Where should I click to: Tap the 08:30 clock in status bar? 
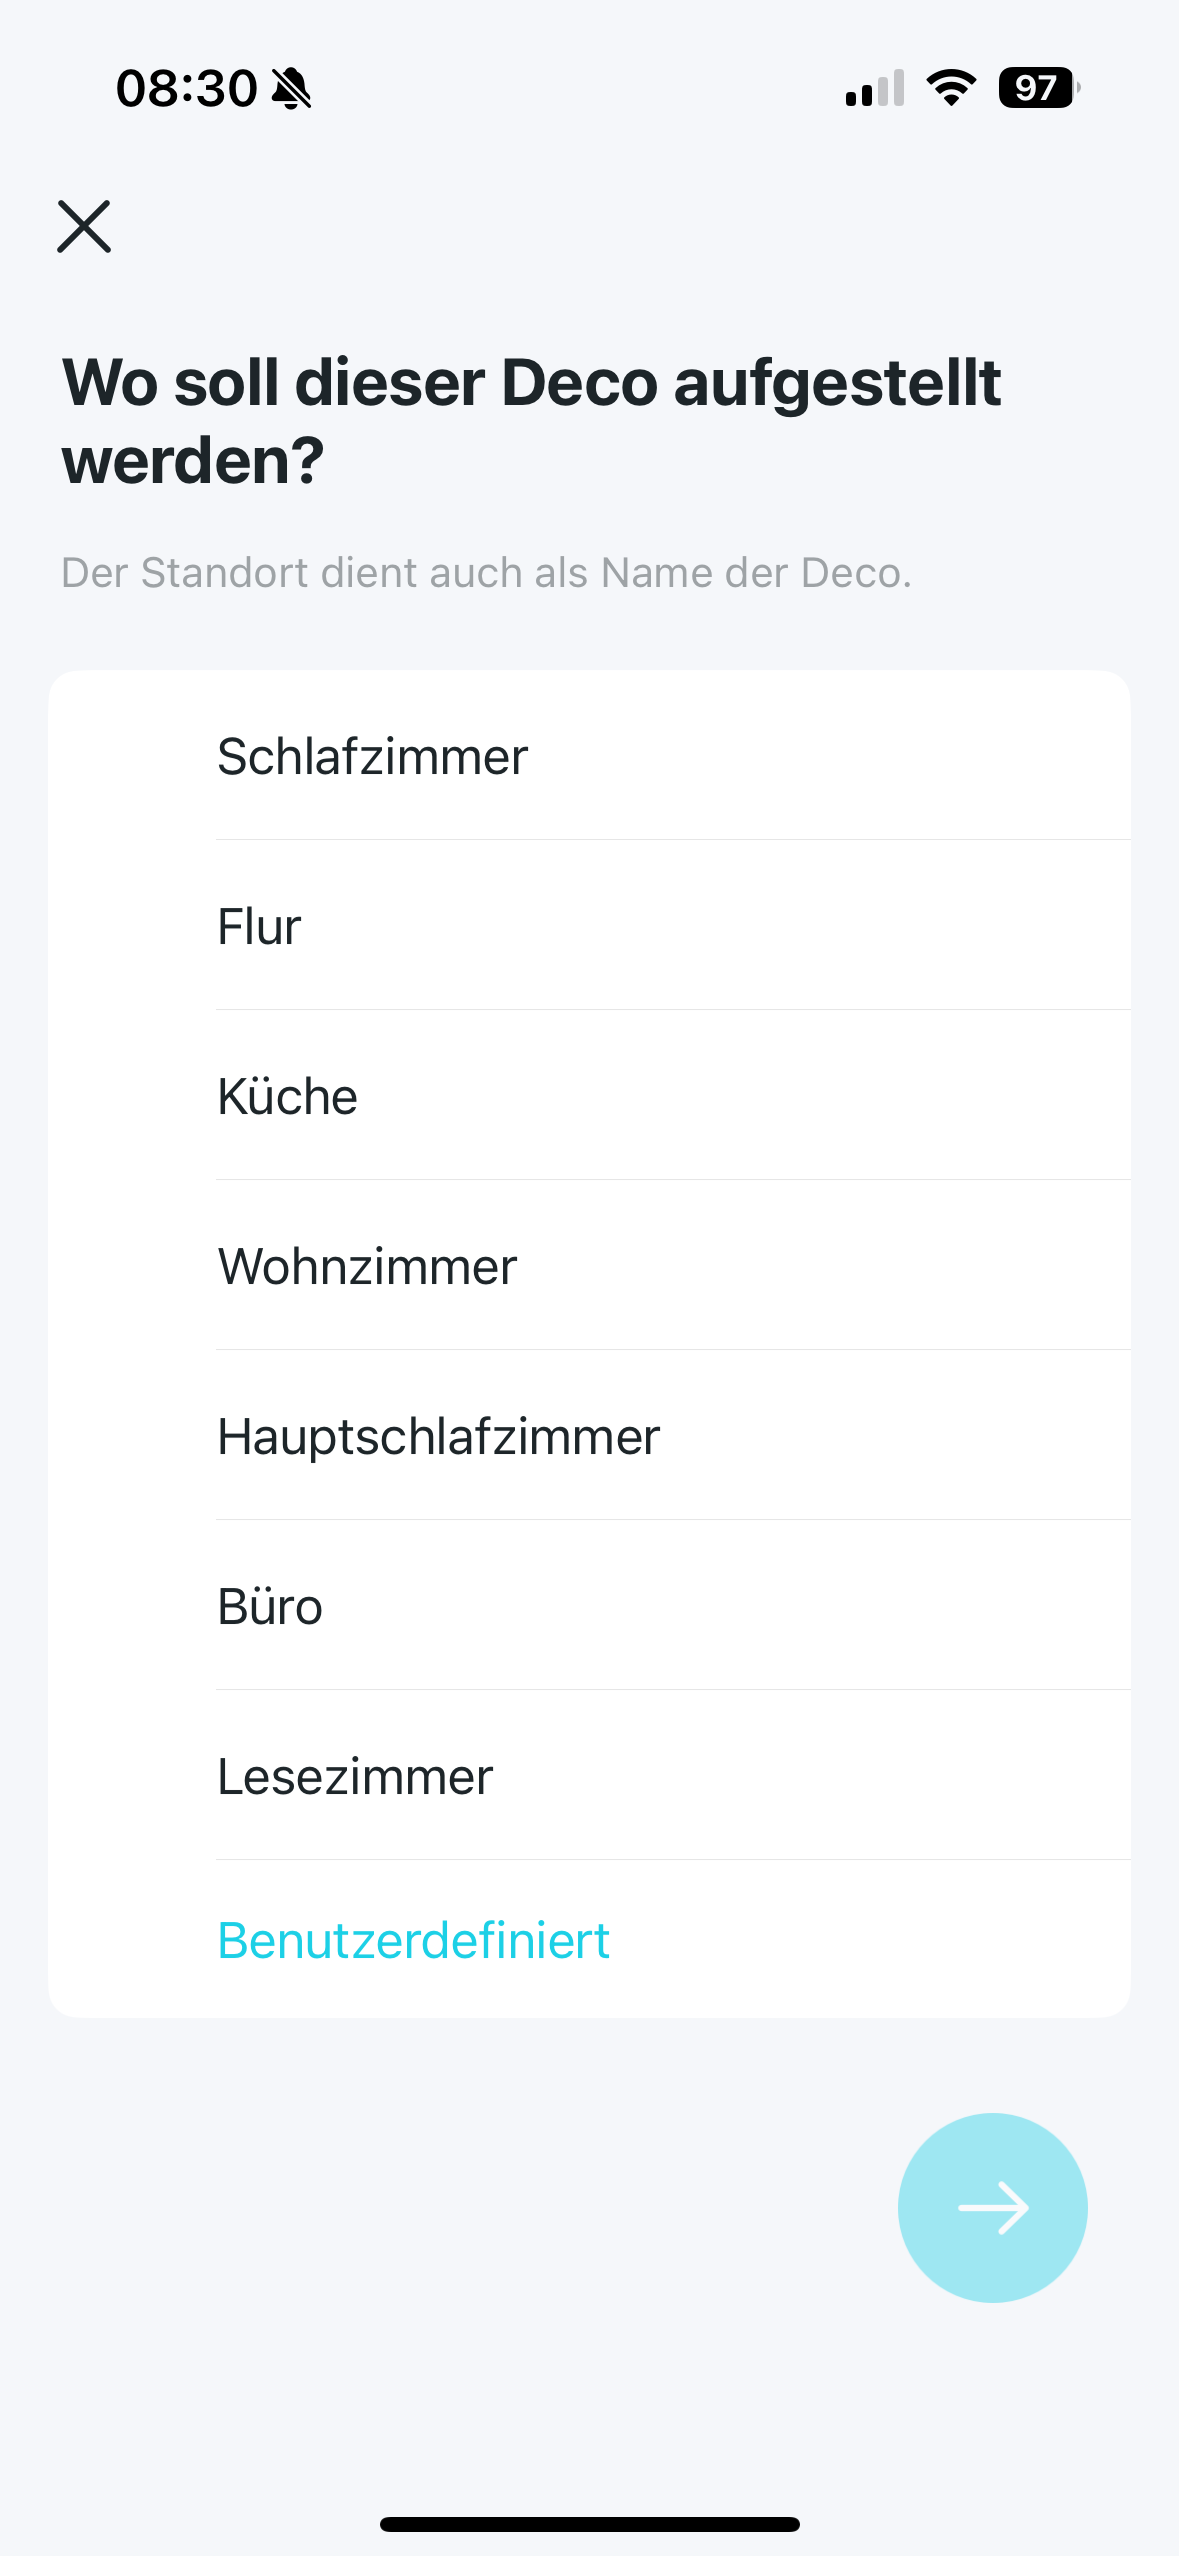186,89
